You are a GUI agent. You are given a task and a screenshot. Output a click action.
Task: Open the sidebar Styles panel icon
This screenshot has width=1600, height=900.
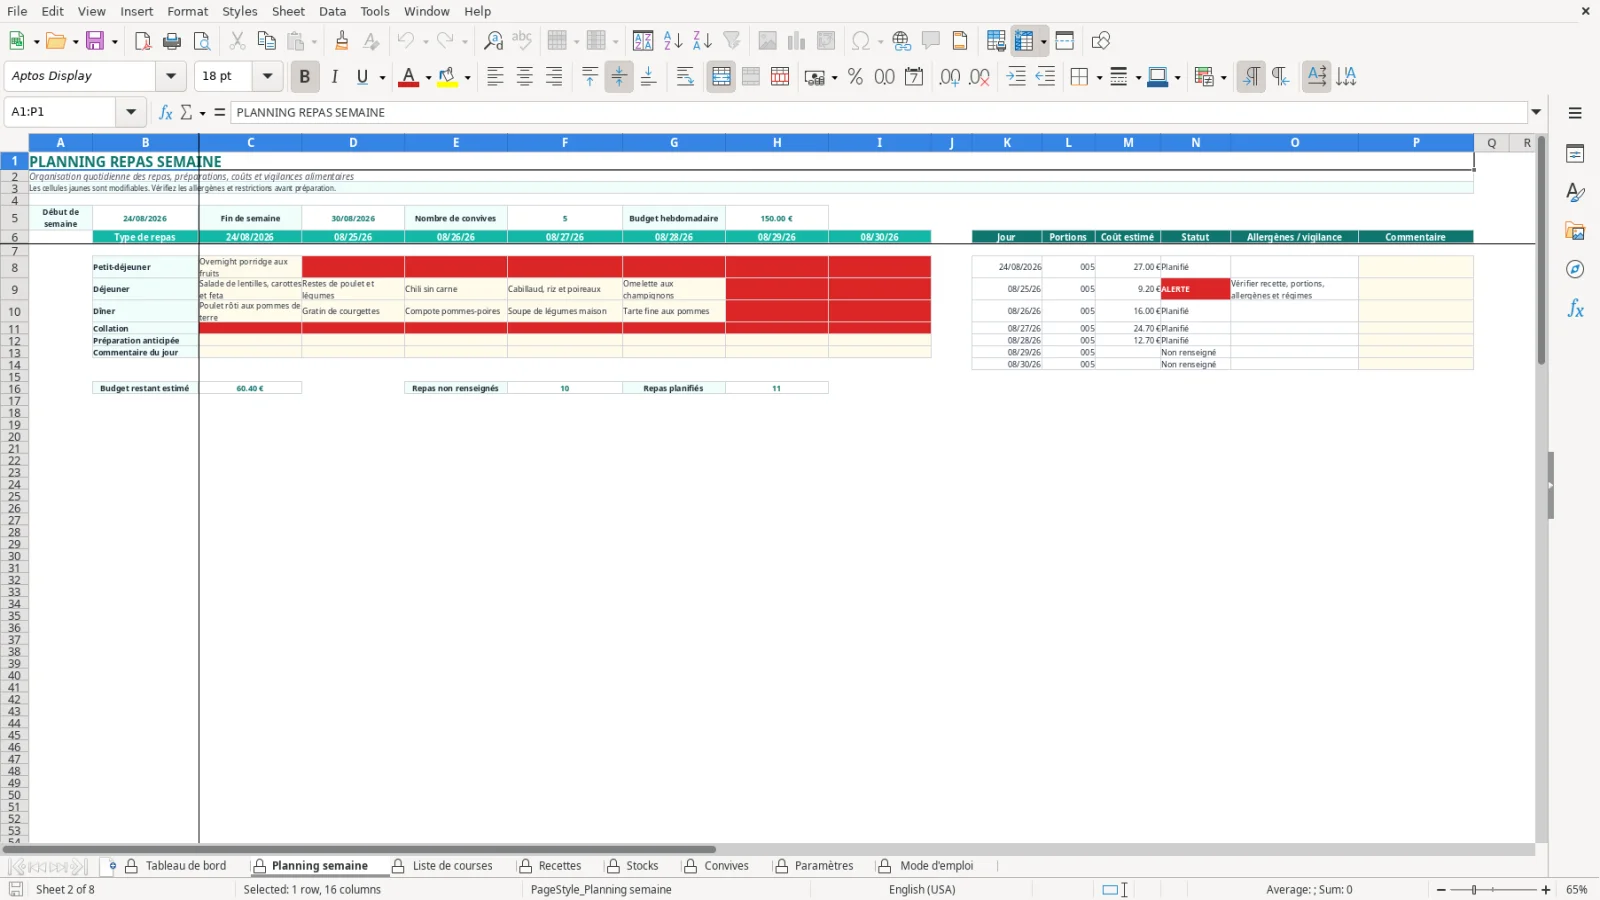coord(1575,192)
